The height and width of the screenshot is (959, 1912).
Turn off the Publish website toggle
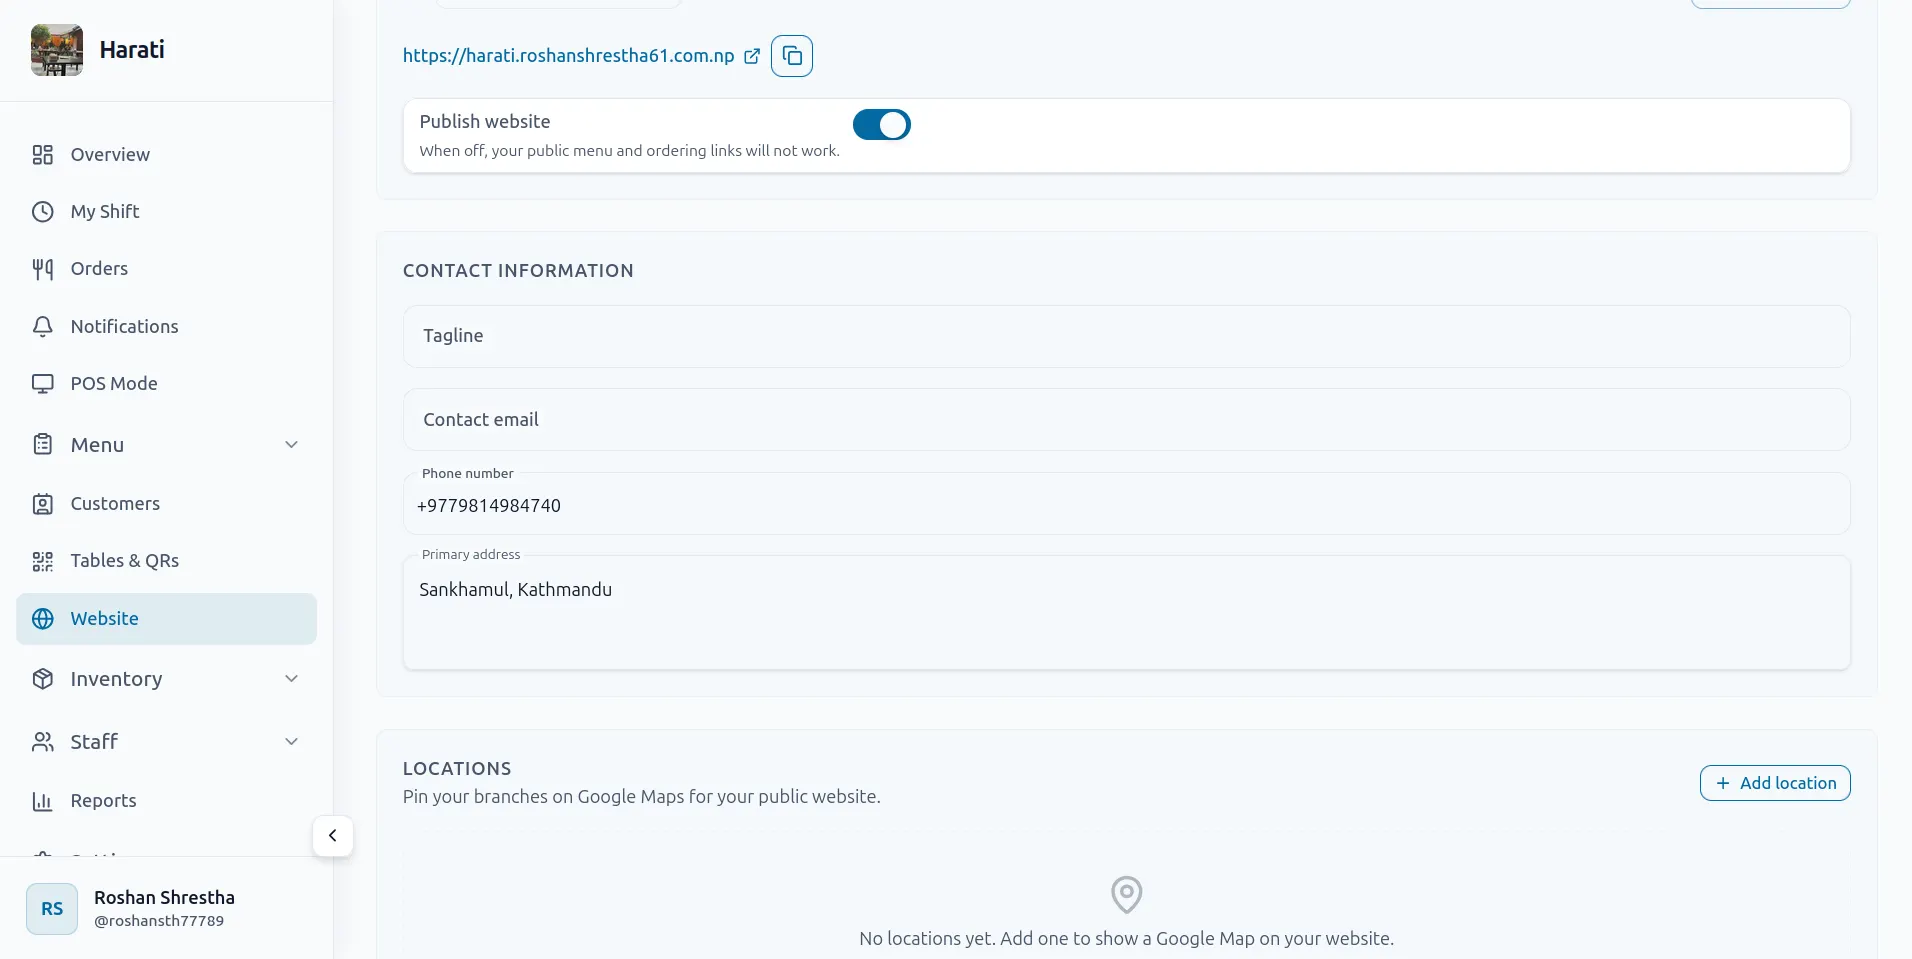pos(881,125)
